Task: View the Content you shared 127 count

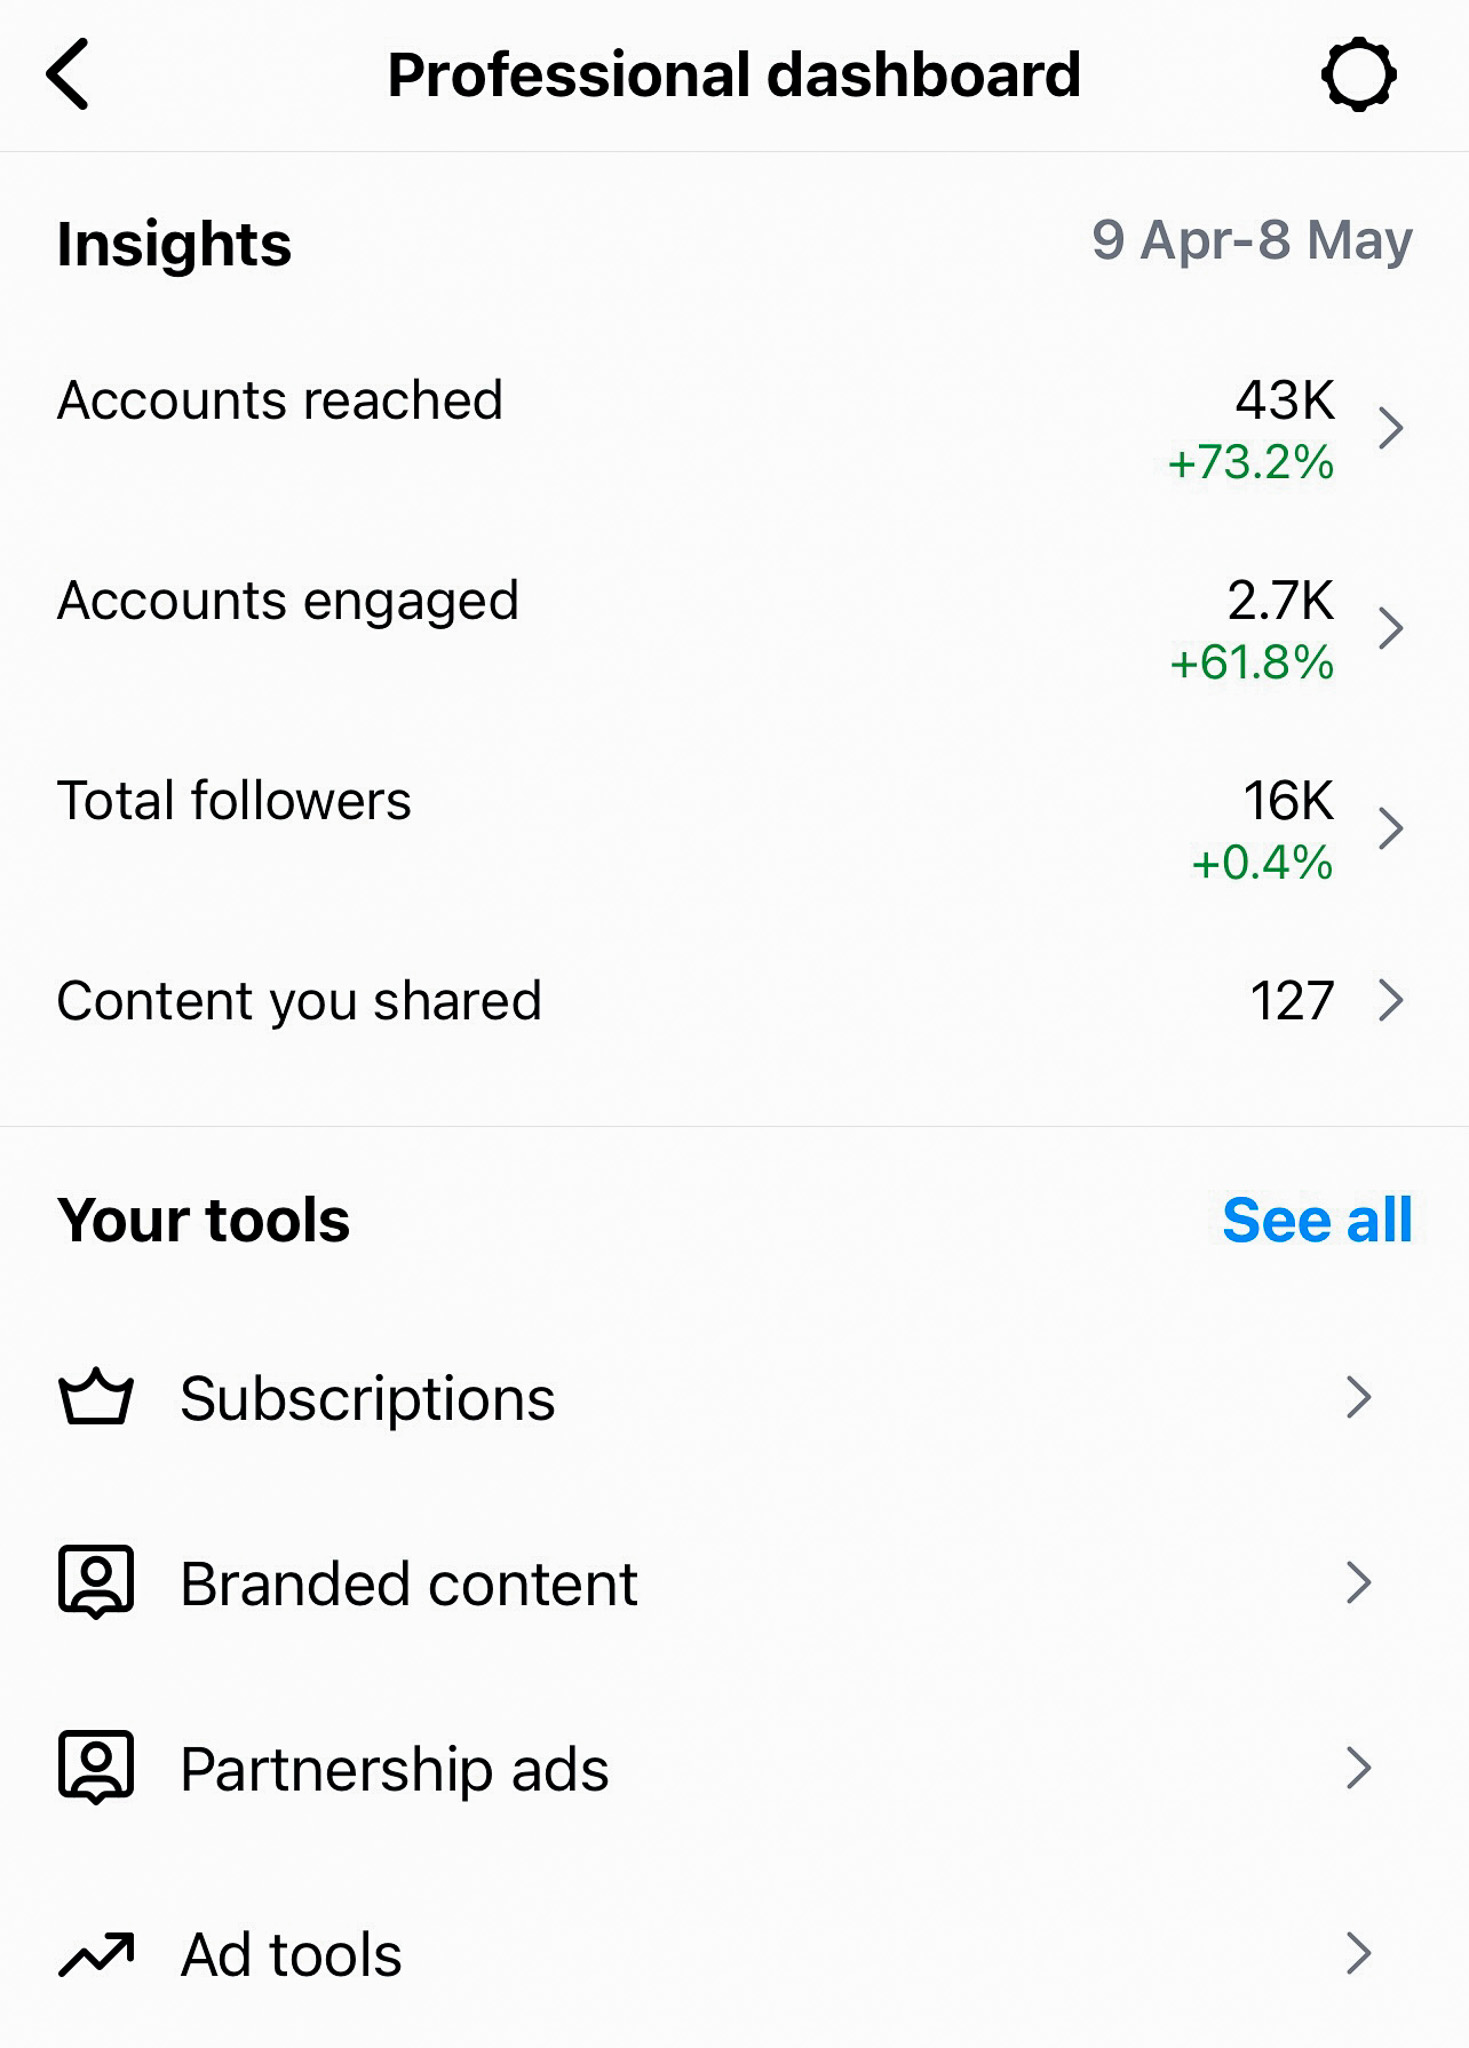Action: (x=1292, y=1000)
